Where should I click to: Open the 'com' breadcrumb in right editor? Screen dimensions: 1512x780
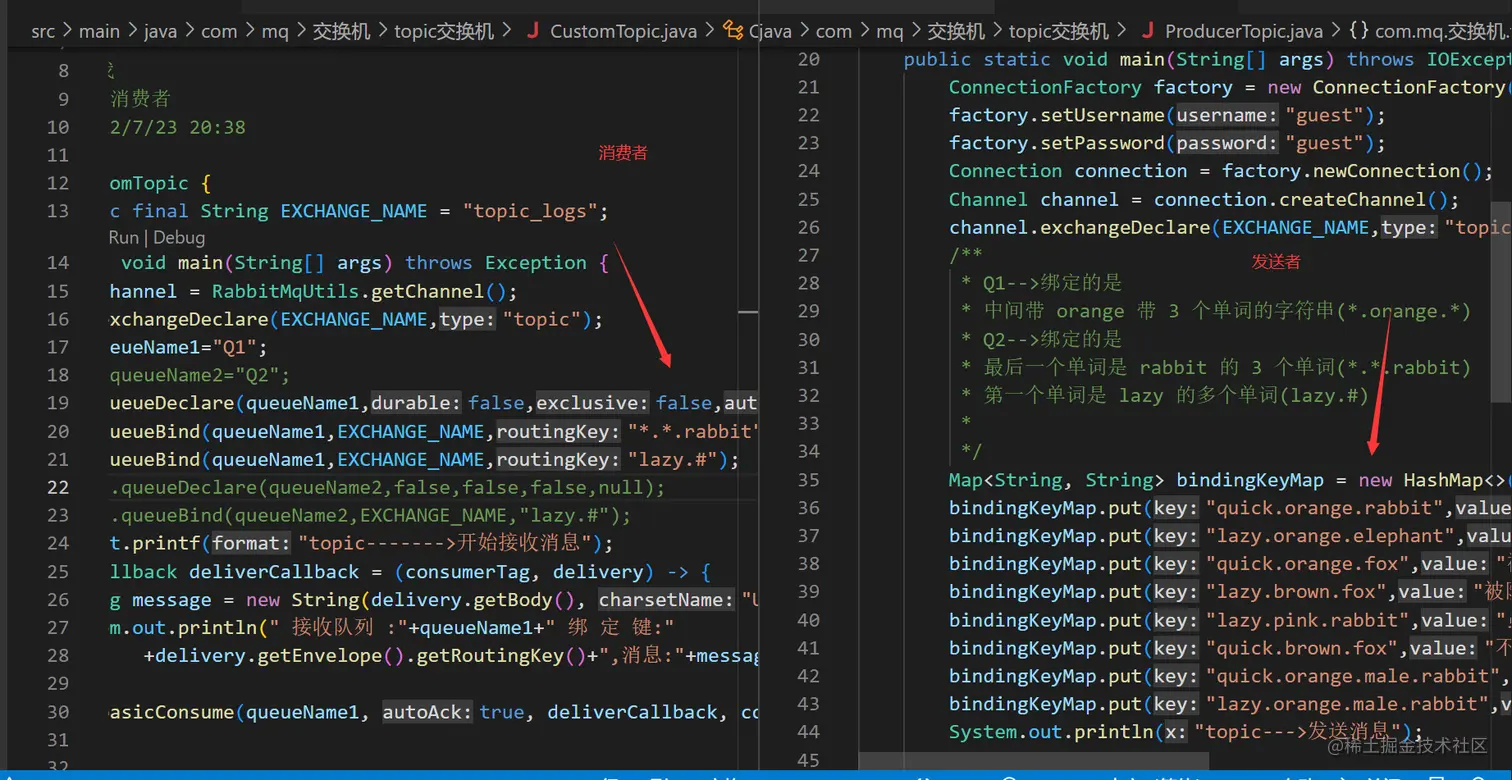(x=834, y=31)
